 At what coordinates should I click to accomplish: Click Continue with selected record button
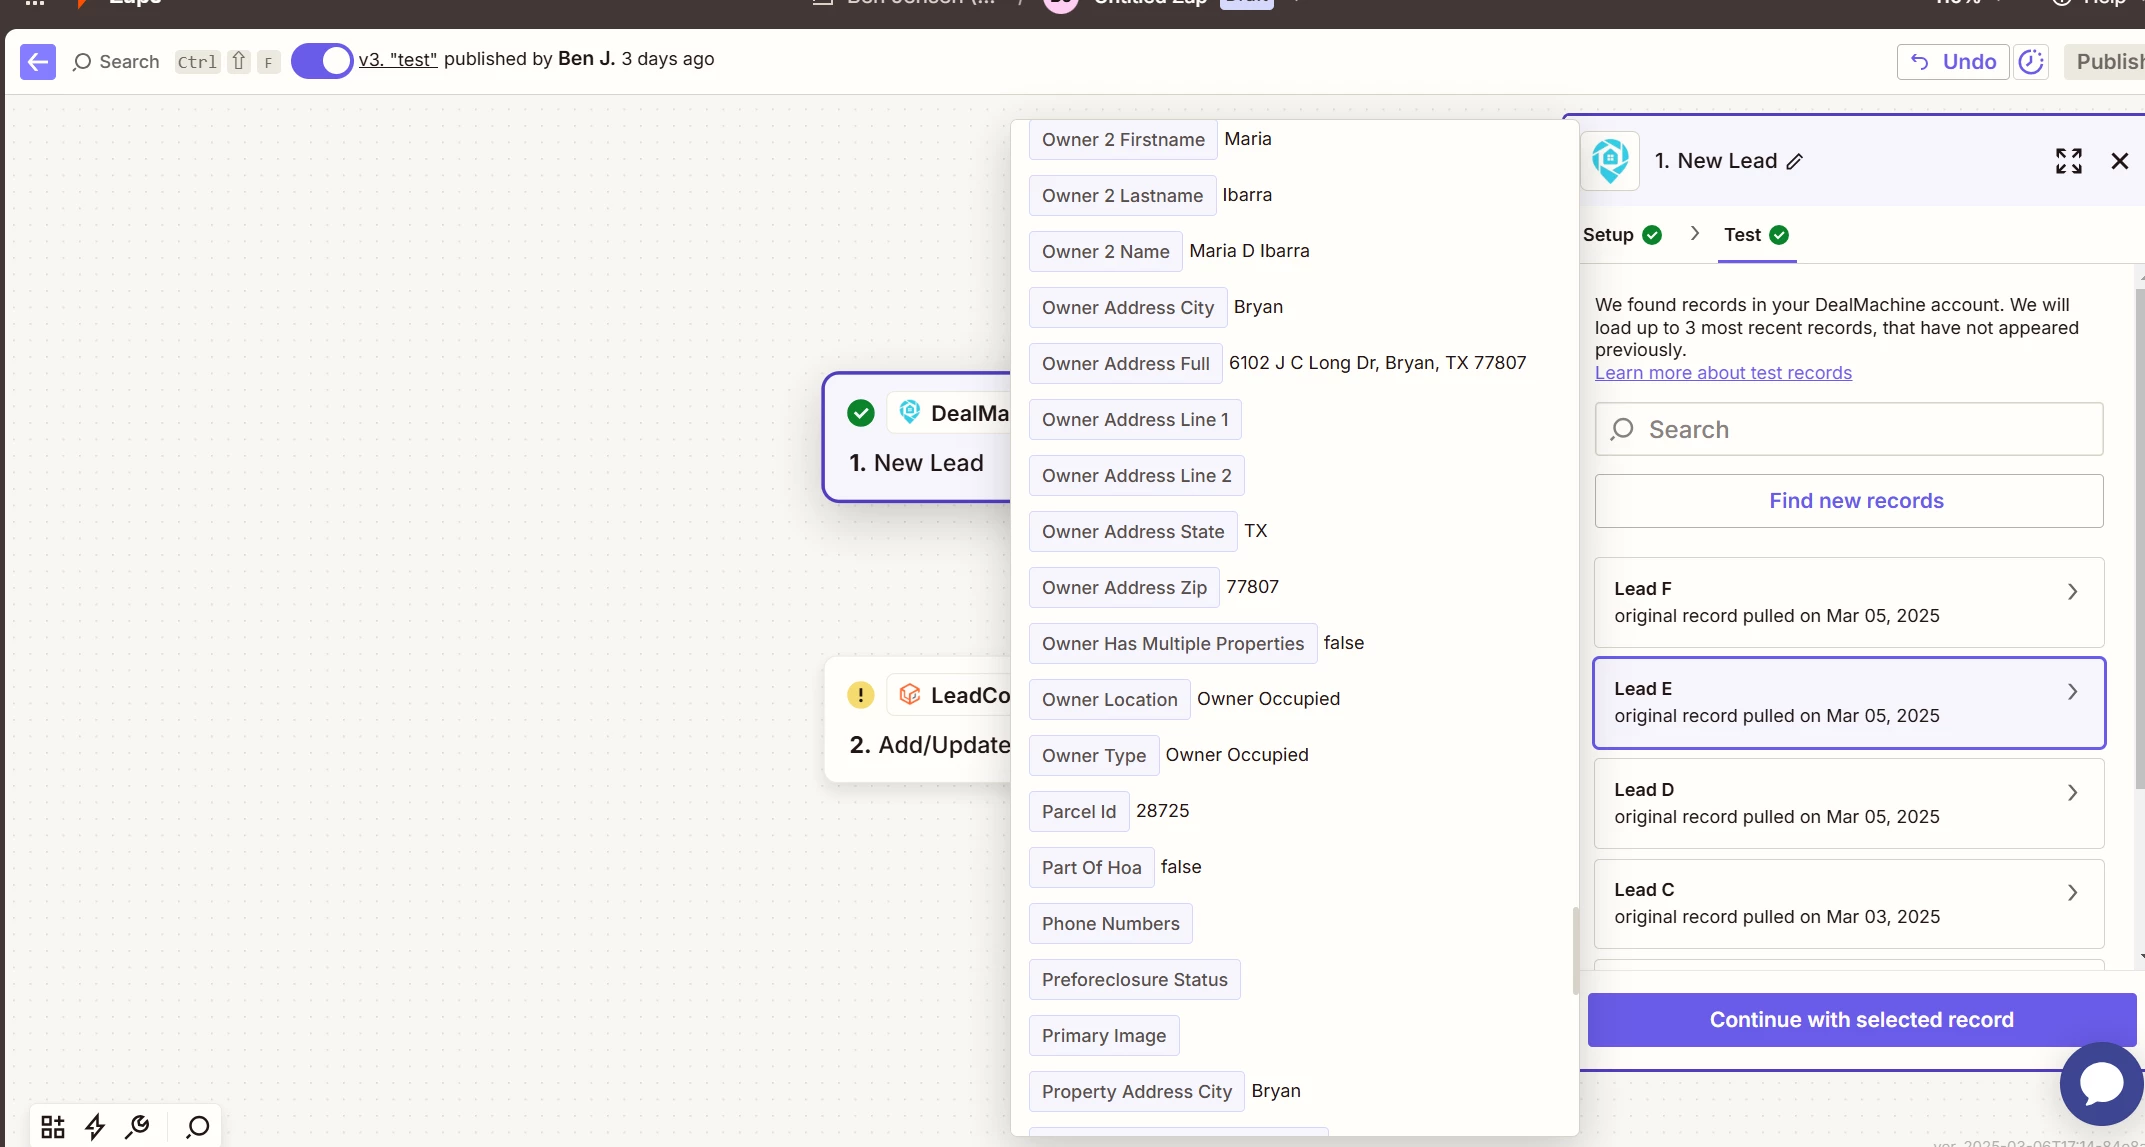click(x=1861, y=1020)
